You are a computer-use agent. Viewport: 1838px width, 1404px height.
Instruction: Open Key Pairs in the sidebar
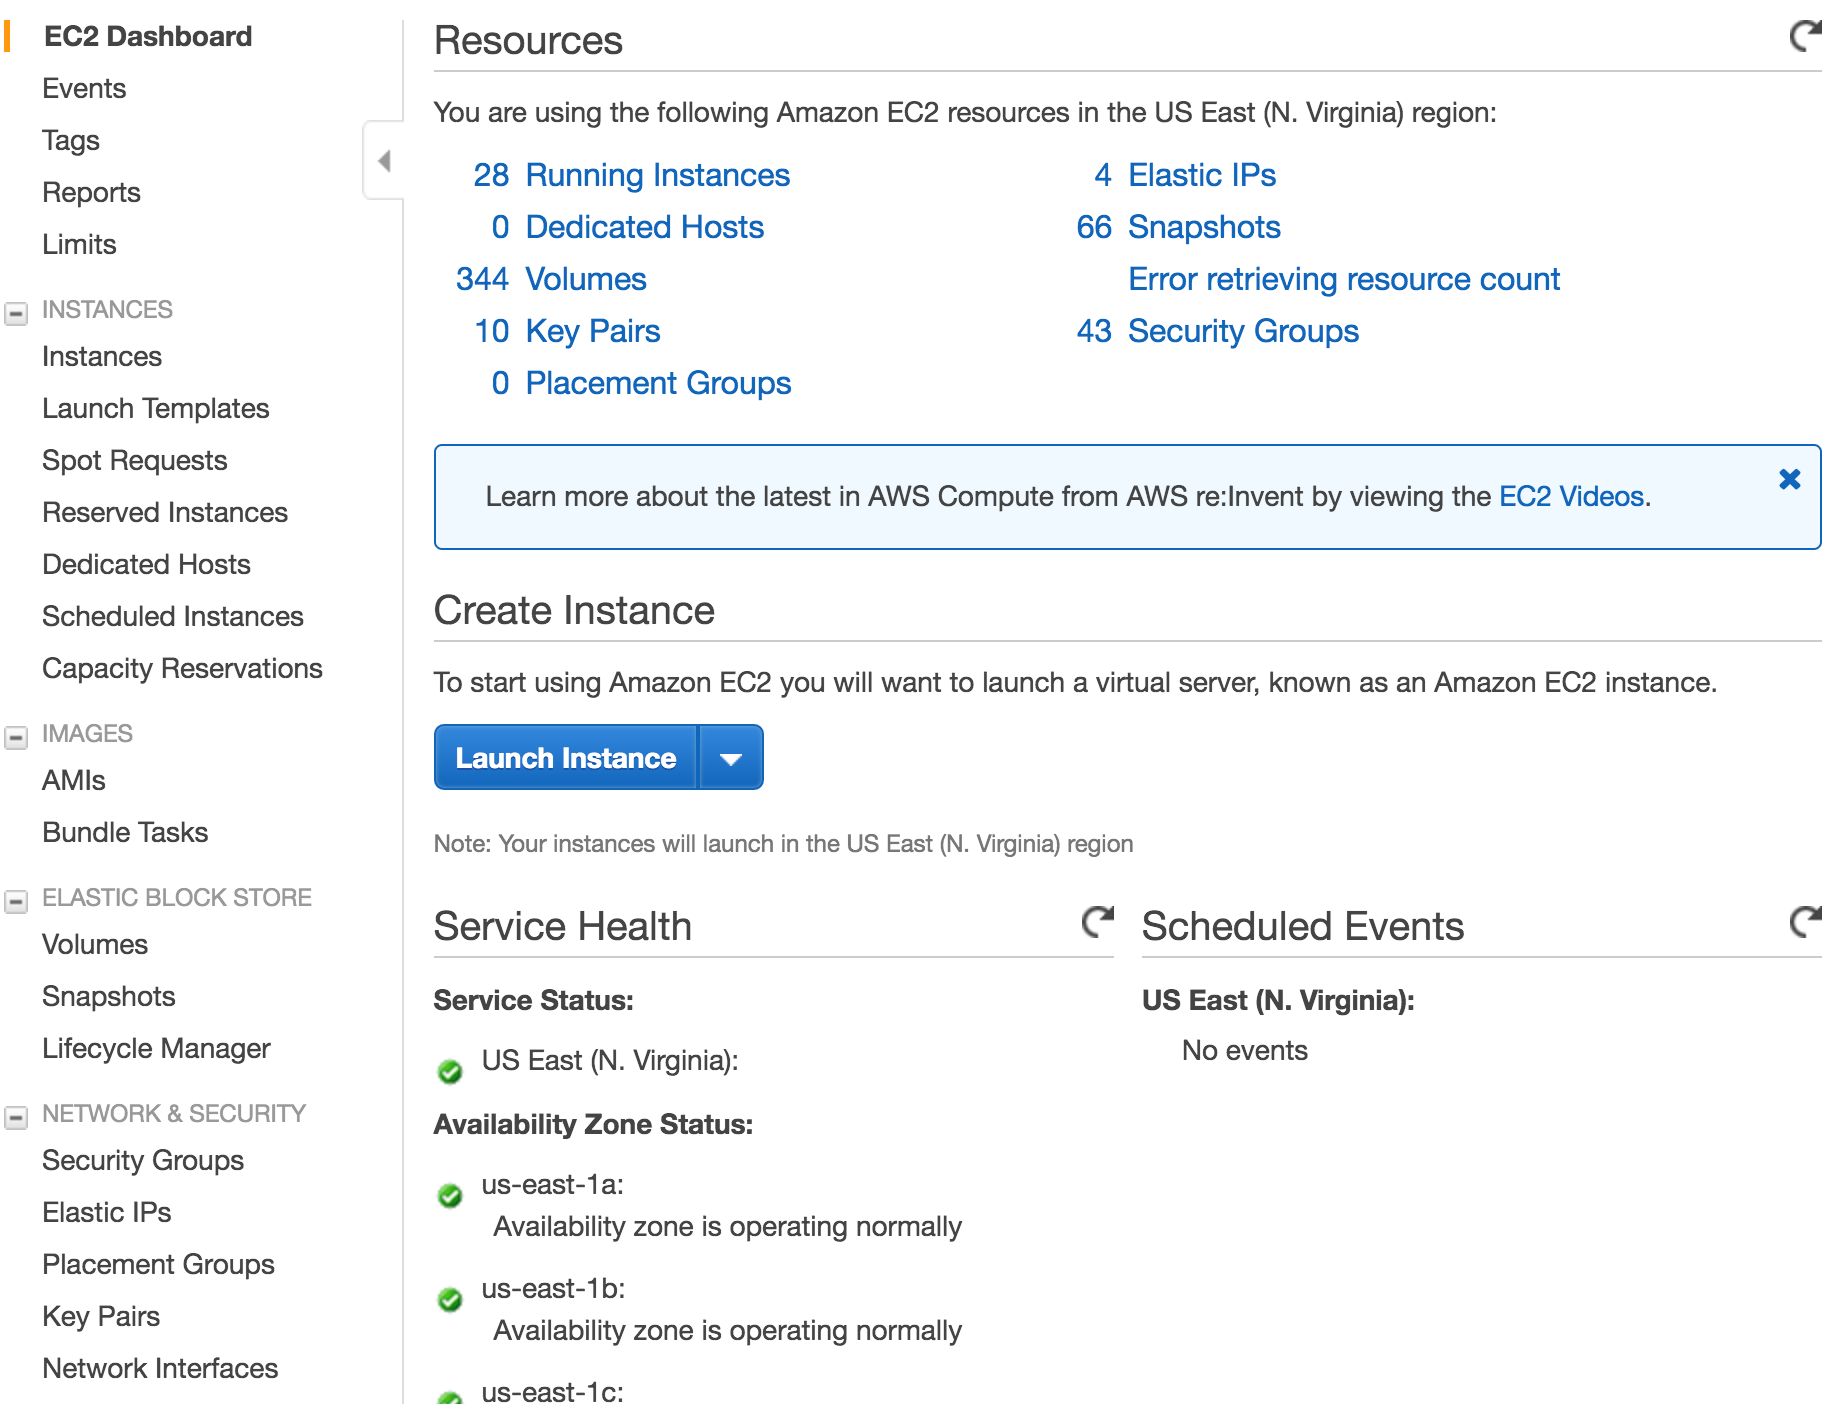coord(101,1317)
